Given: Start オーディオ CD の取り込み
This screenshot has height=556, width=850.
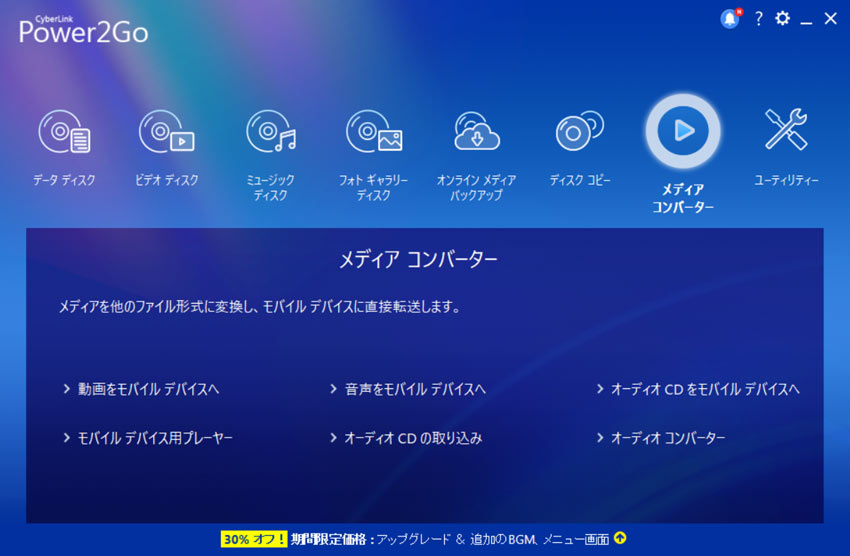Looking at the screenshot, I should 413,438.
